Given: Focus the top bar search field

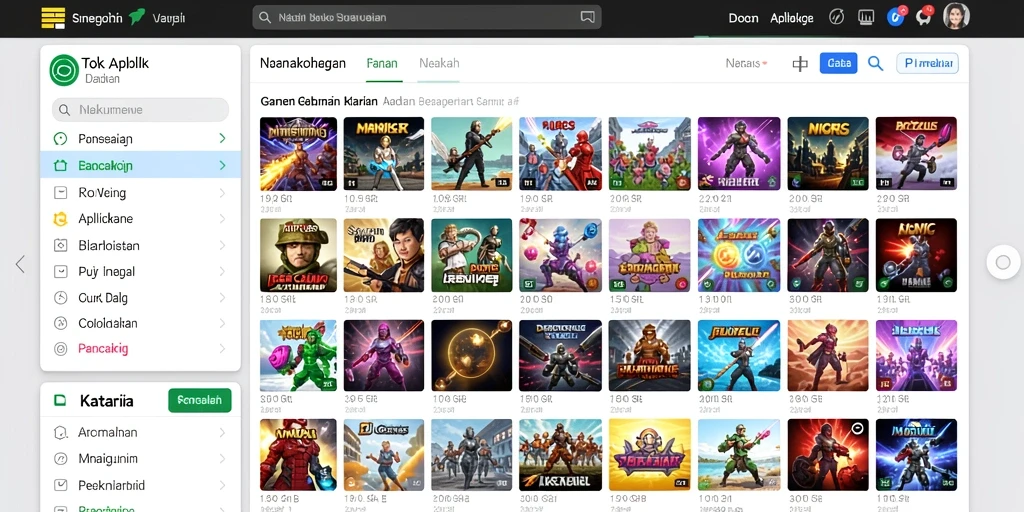Looking at the screenshot, I should (426, 17).
